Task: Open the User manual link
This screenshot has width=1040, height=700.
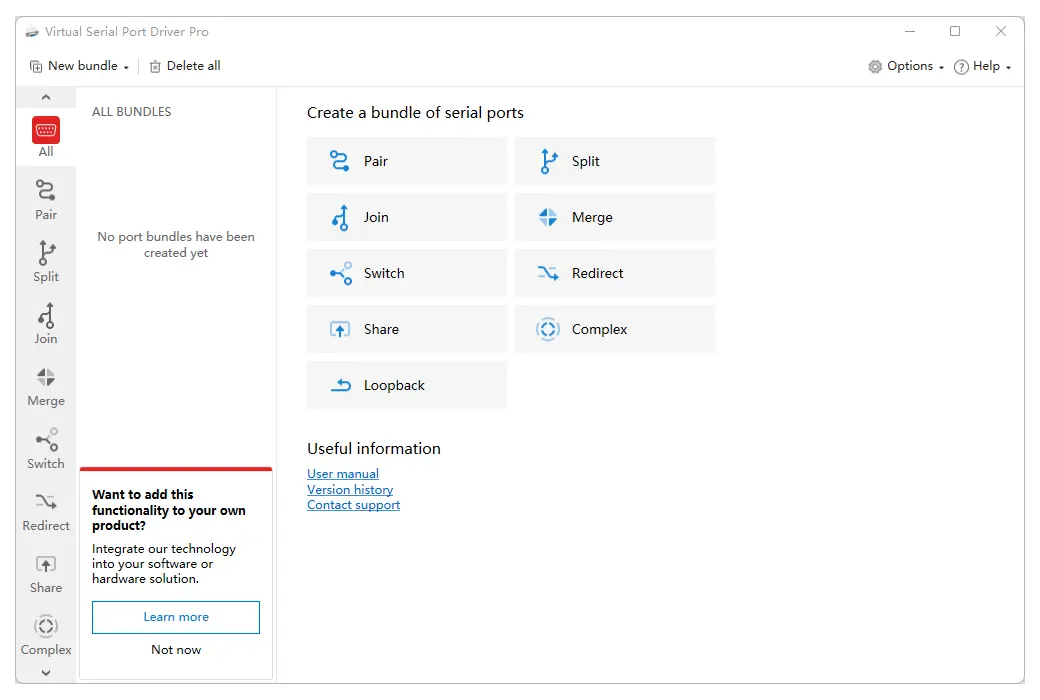Action: coord(343,474)
